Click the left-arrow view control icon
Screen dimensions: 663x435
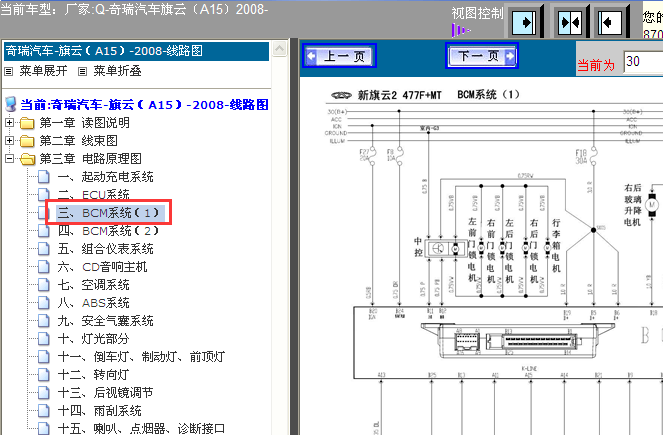click(x=610, y=22)
